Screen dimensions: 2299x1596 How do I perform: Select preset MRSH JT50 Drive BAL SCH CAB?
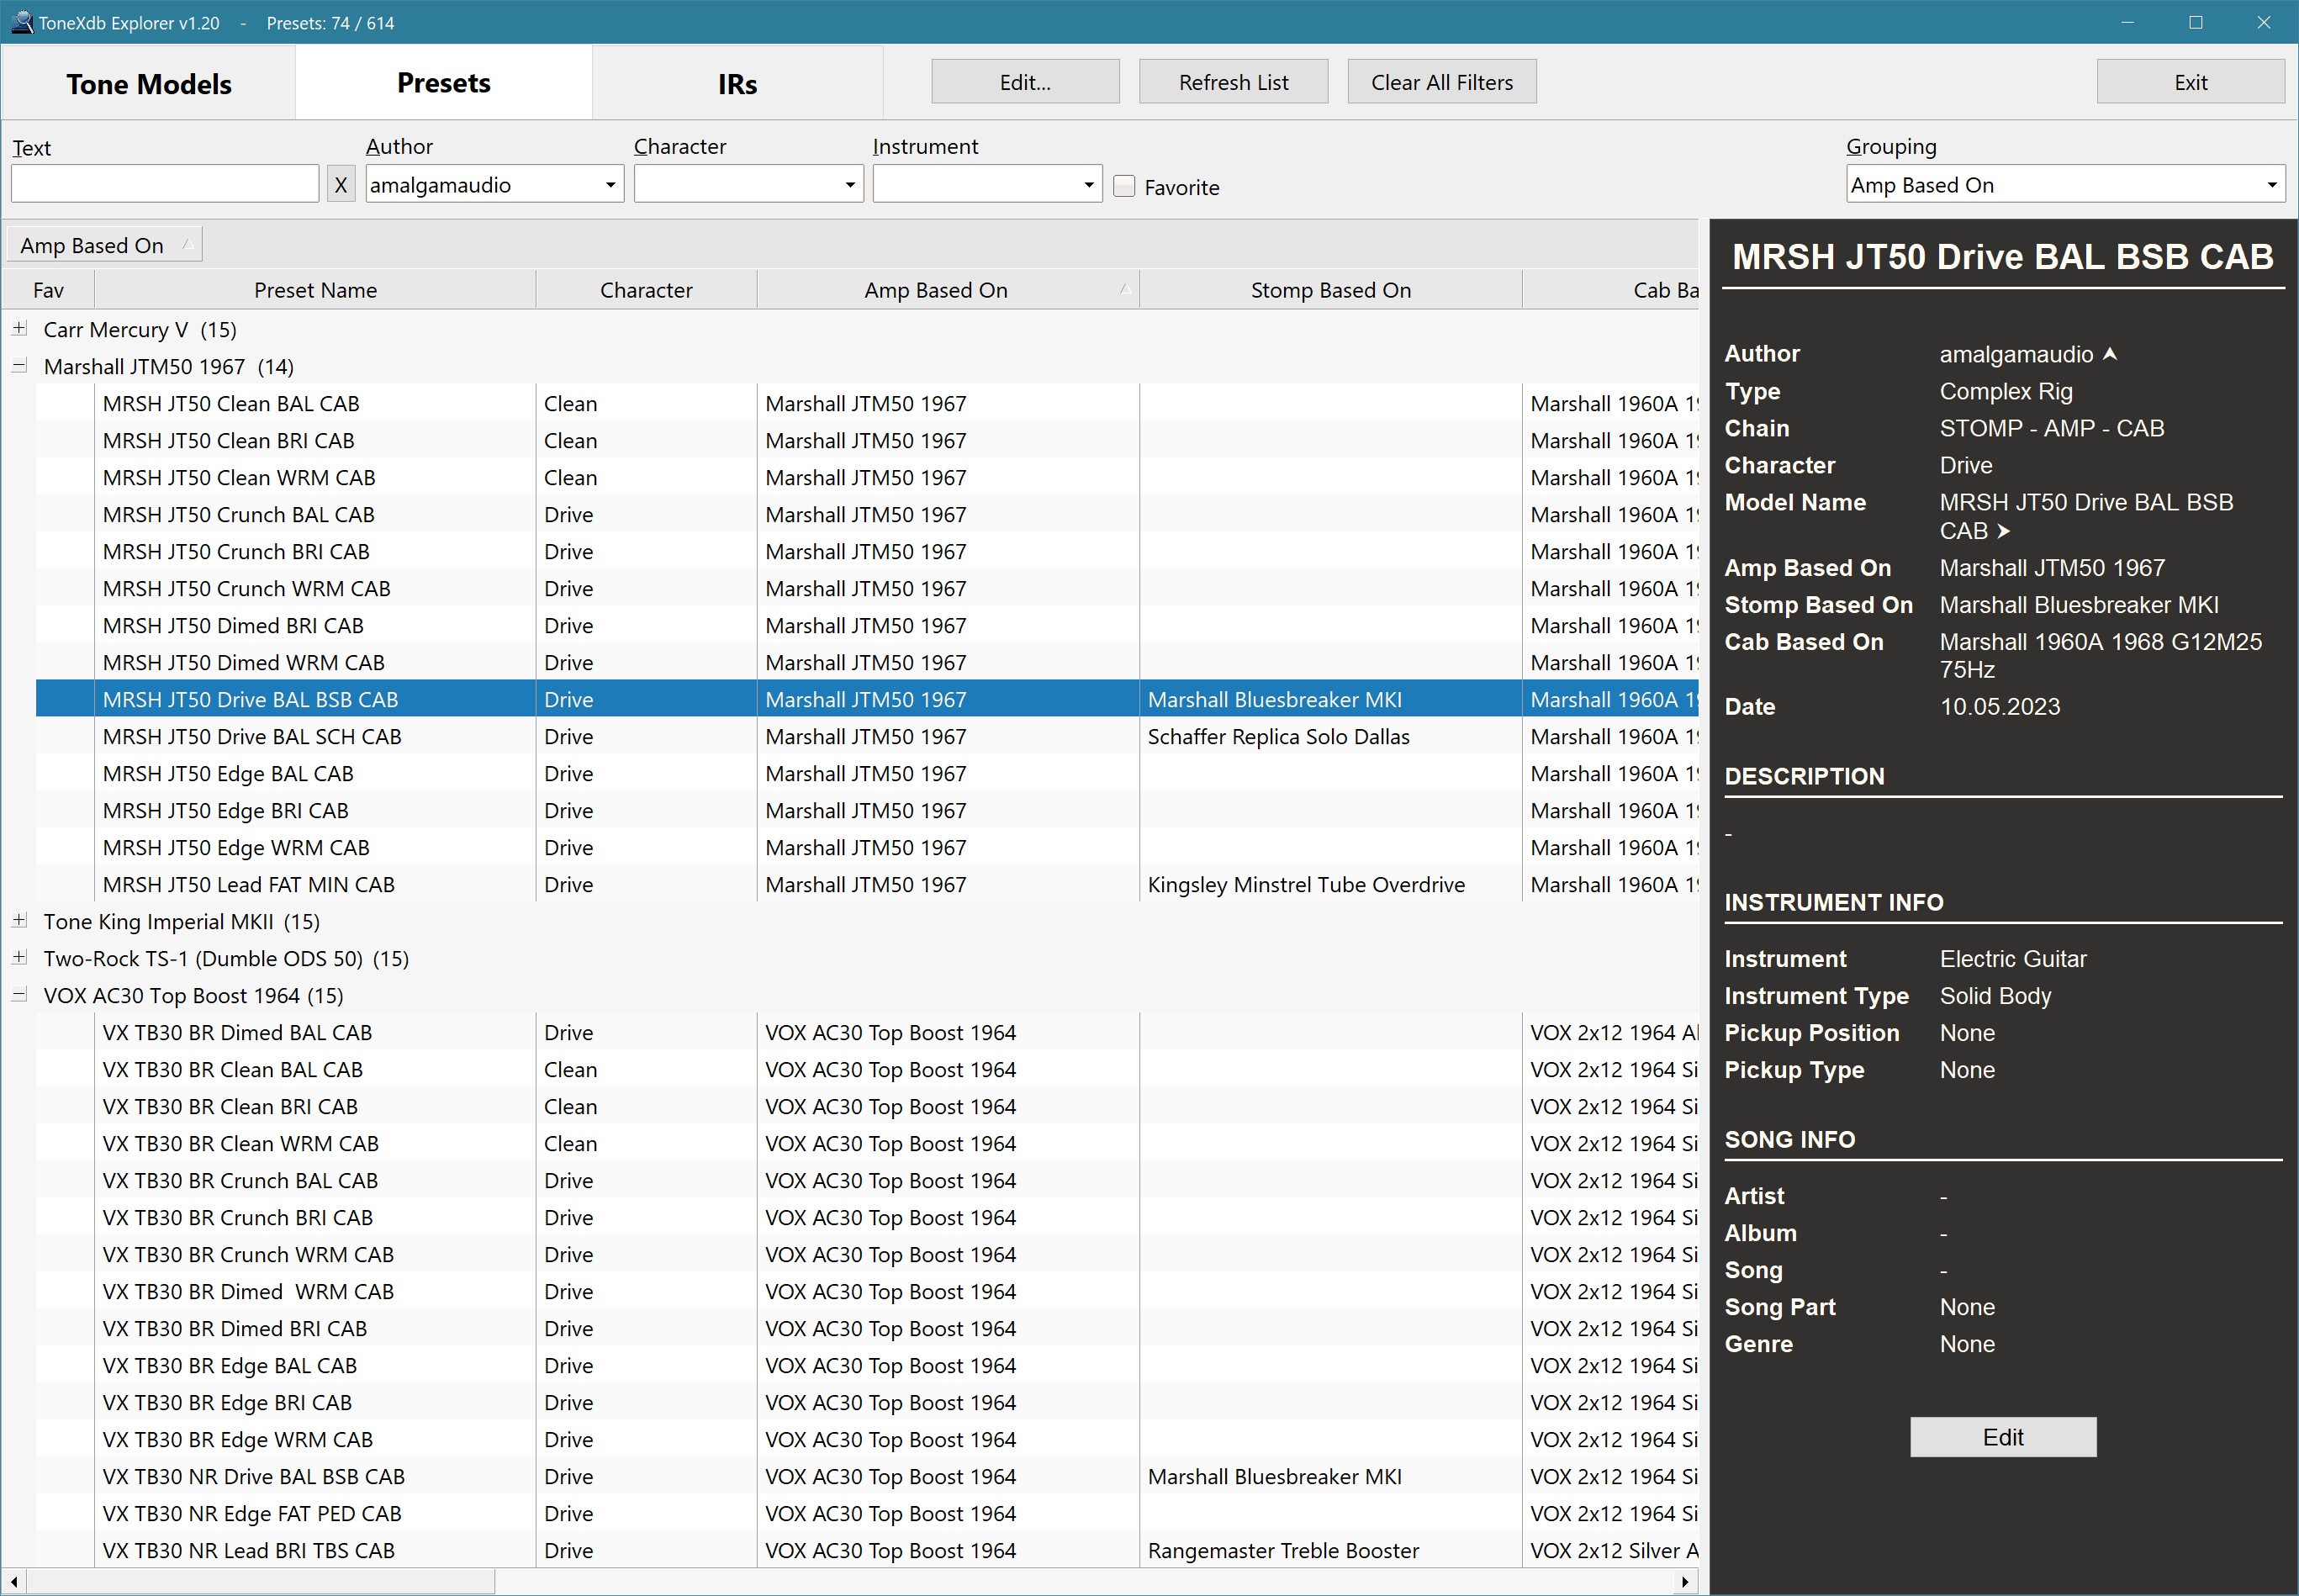252,737
